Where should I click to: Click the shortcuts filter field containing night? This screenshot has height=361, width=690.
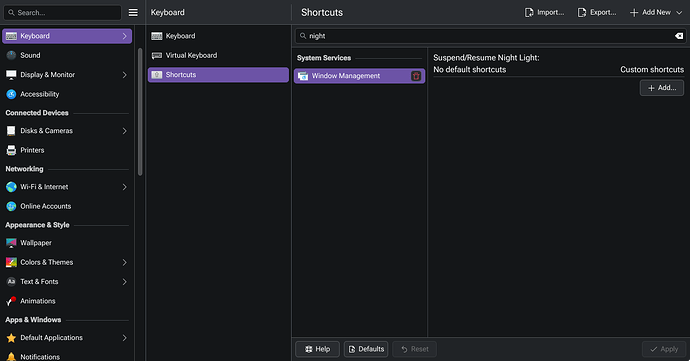[x=490, y=36]
